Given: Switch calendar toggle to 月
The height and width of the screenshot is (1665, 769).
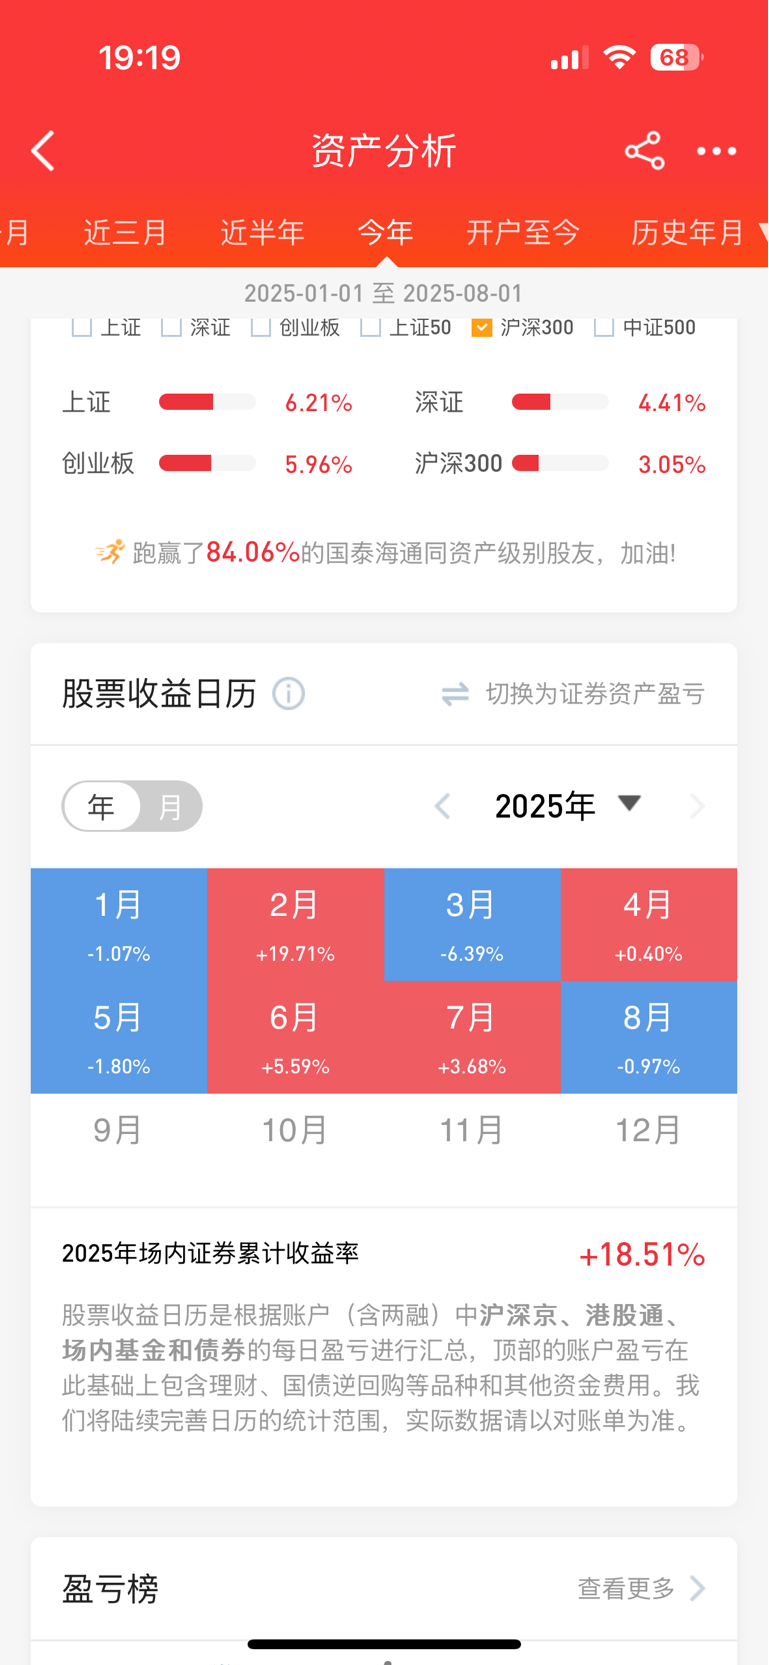Looking at the screenshot, I should pyautogui.click(x=171, y=806).
